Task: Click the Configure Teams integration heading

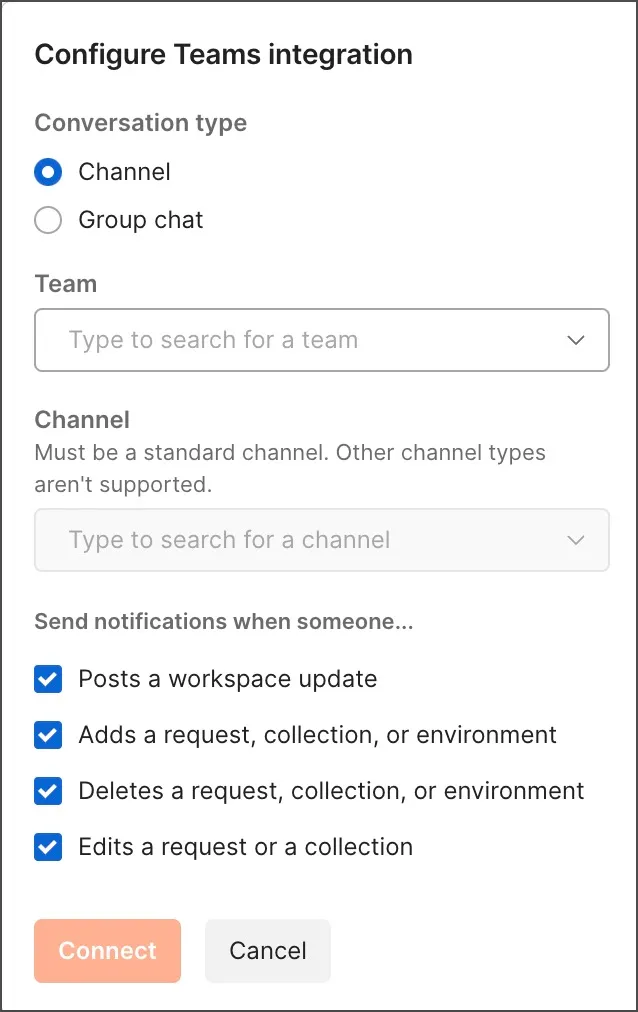Action: coord(223,55)
